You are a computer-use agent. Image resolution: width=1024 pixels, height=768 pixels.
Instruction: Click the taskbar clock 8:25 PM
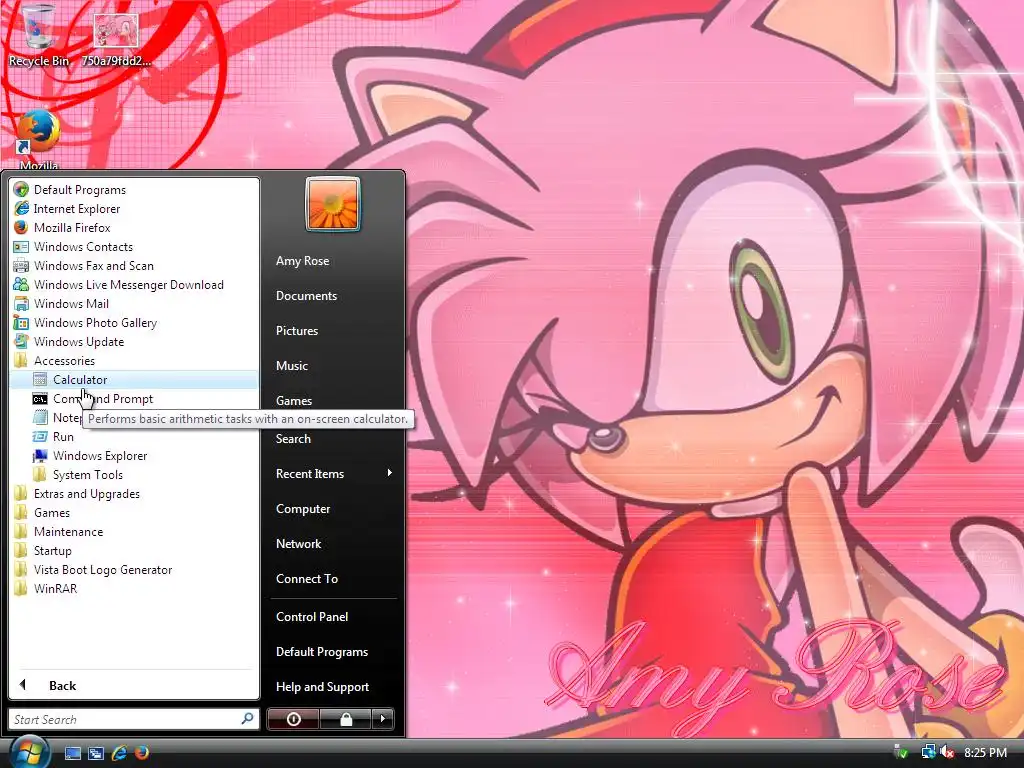tap(985, 752)
